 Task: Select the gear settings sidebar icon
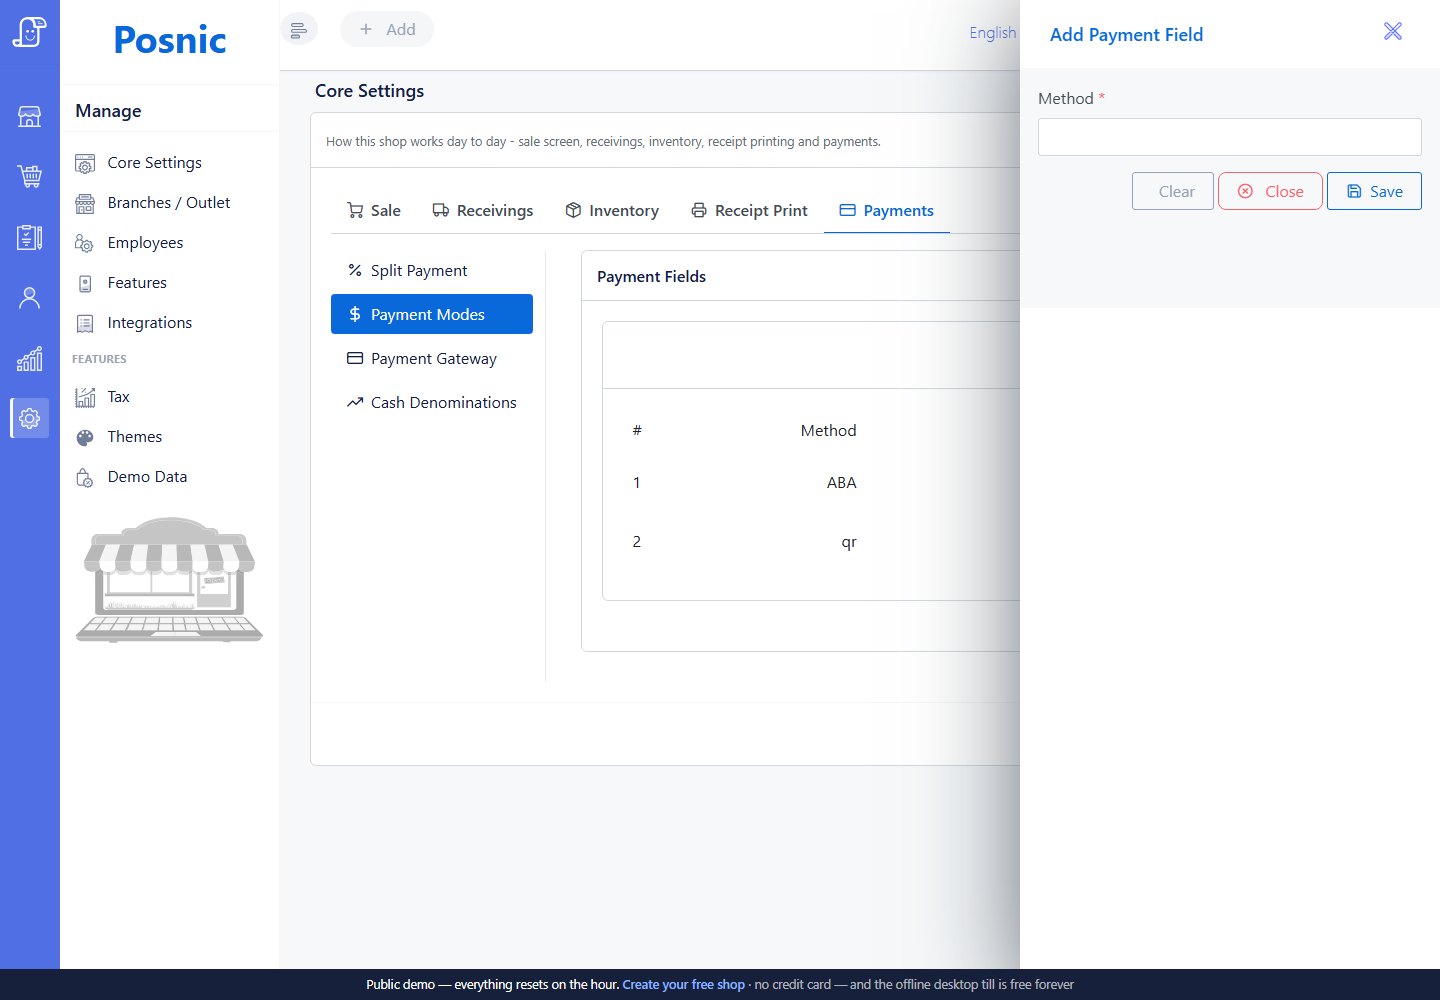tap(29, 418)
